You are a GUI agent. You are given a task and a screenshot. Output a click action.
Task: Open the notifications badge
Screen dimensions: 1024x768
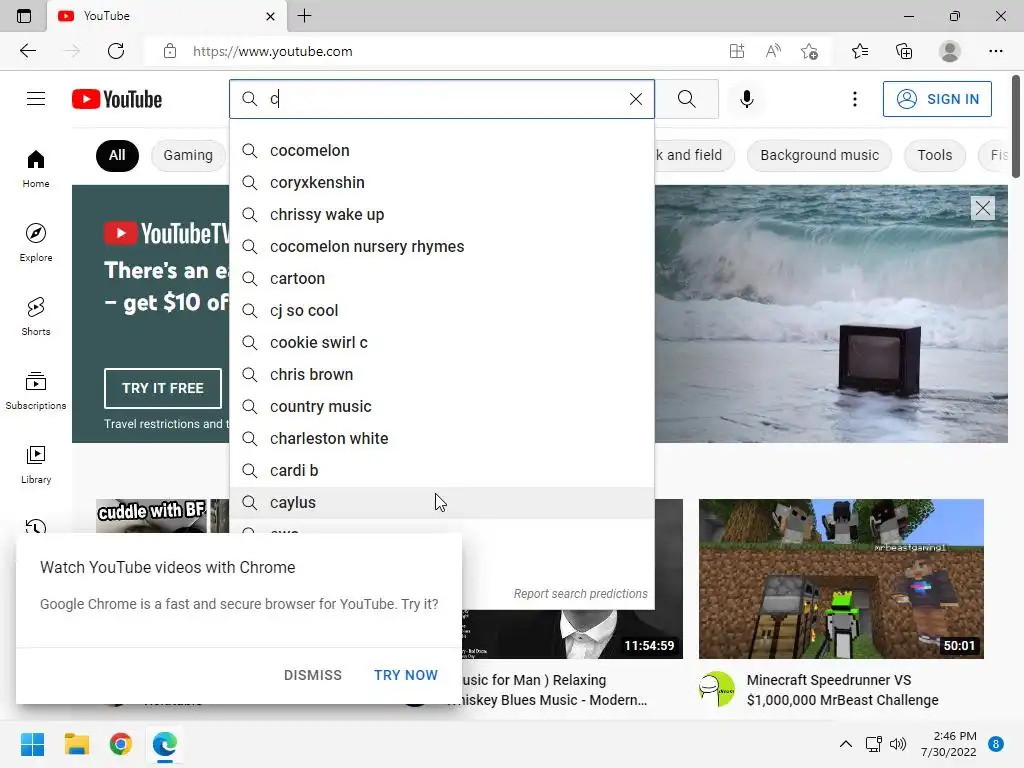pos(995,744)
